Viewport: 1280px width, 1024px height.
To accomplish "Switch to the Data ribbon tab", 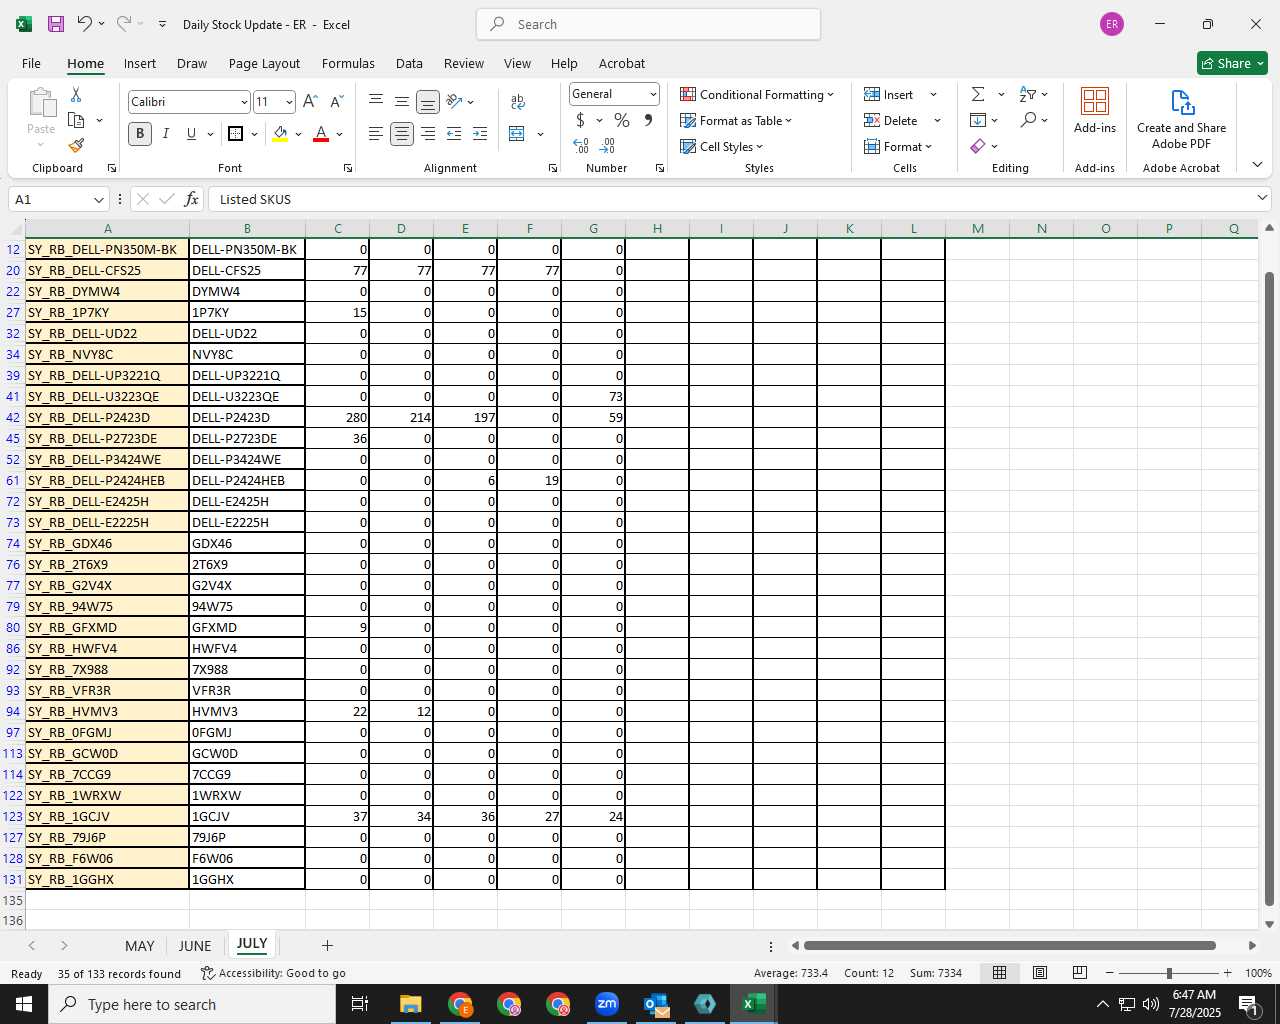I will point(409,63).
